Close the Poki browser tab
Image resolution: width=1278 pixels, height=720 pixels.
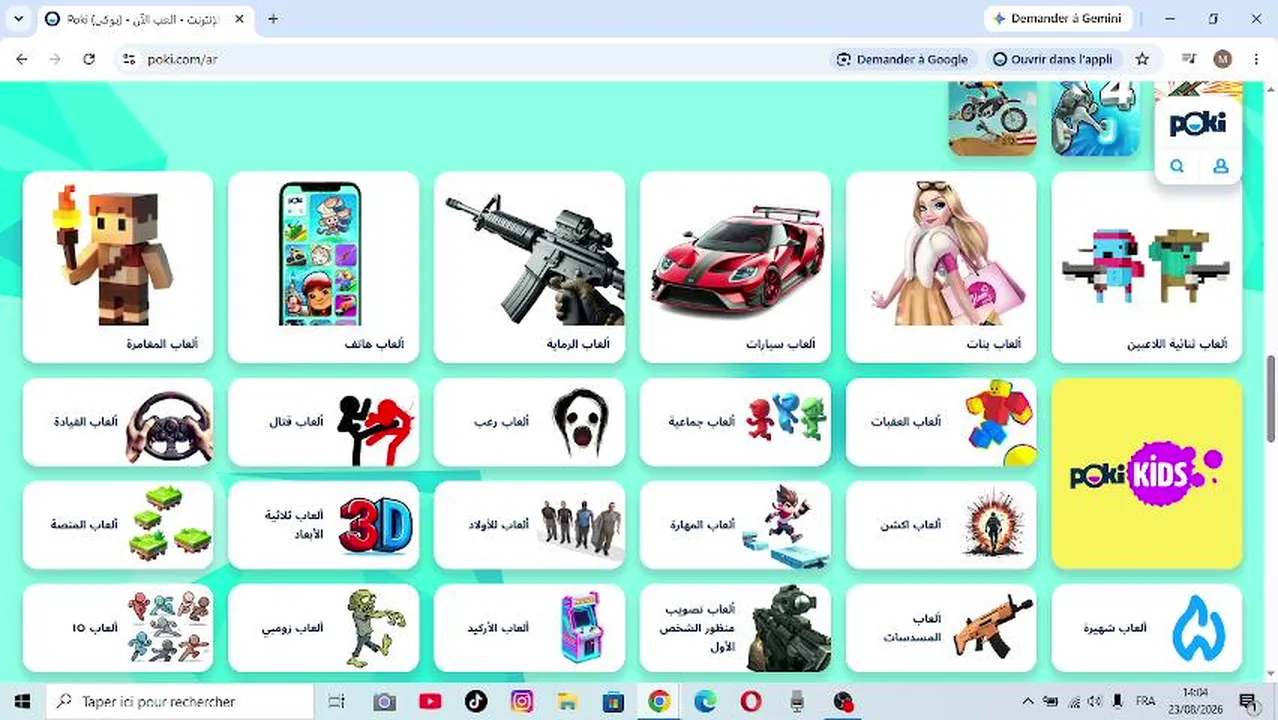238,19
